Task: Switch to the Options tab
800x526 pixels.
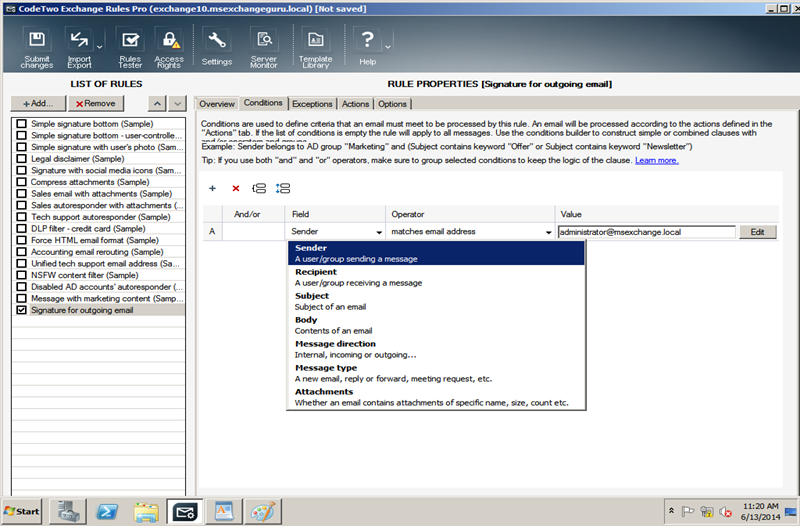Action: click(x=392, y=104)
